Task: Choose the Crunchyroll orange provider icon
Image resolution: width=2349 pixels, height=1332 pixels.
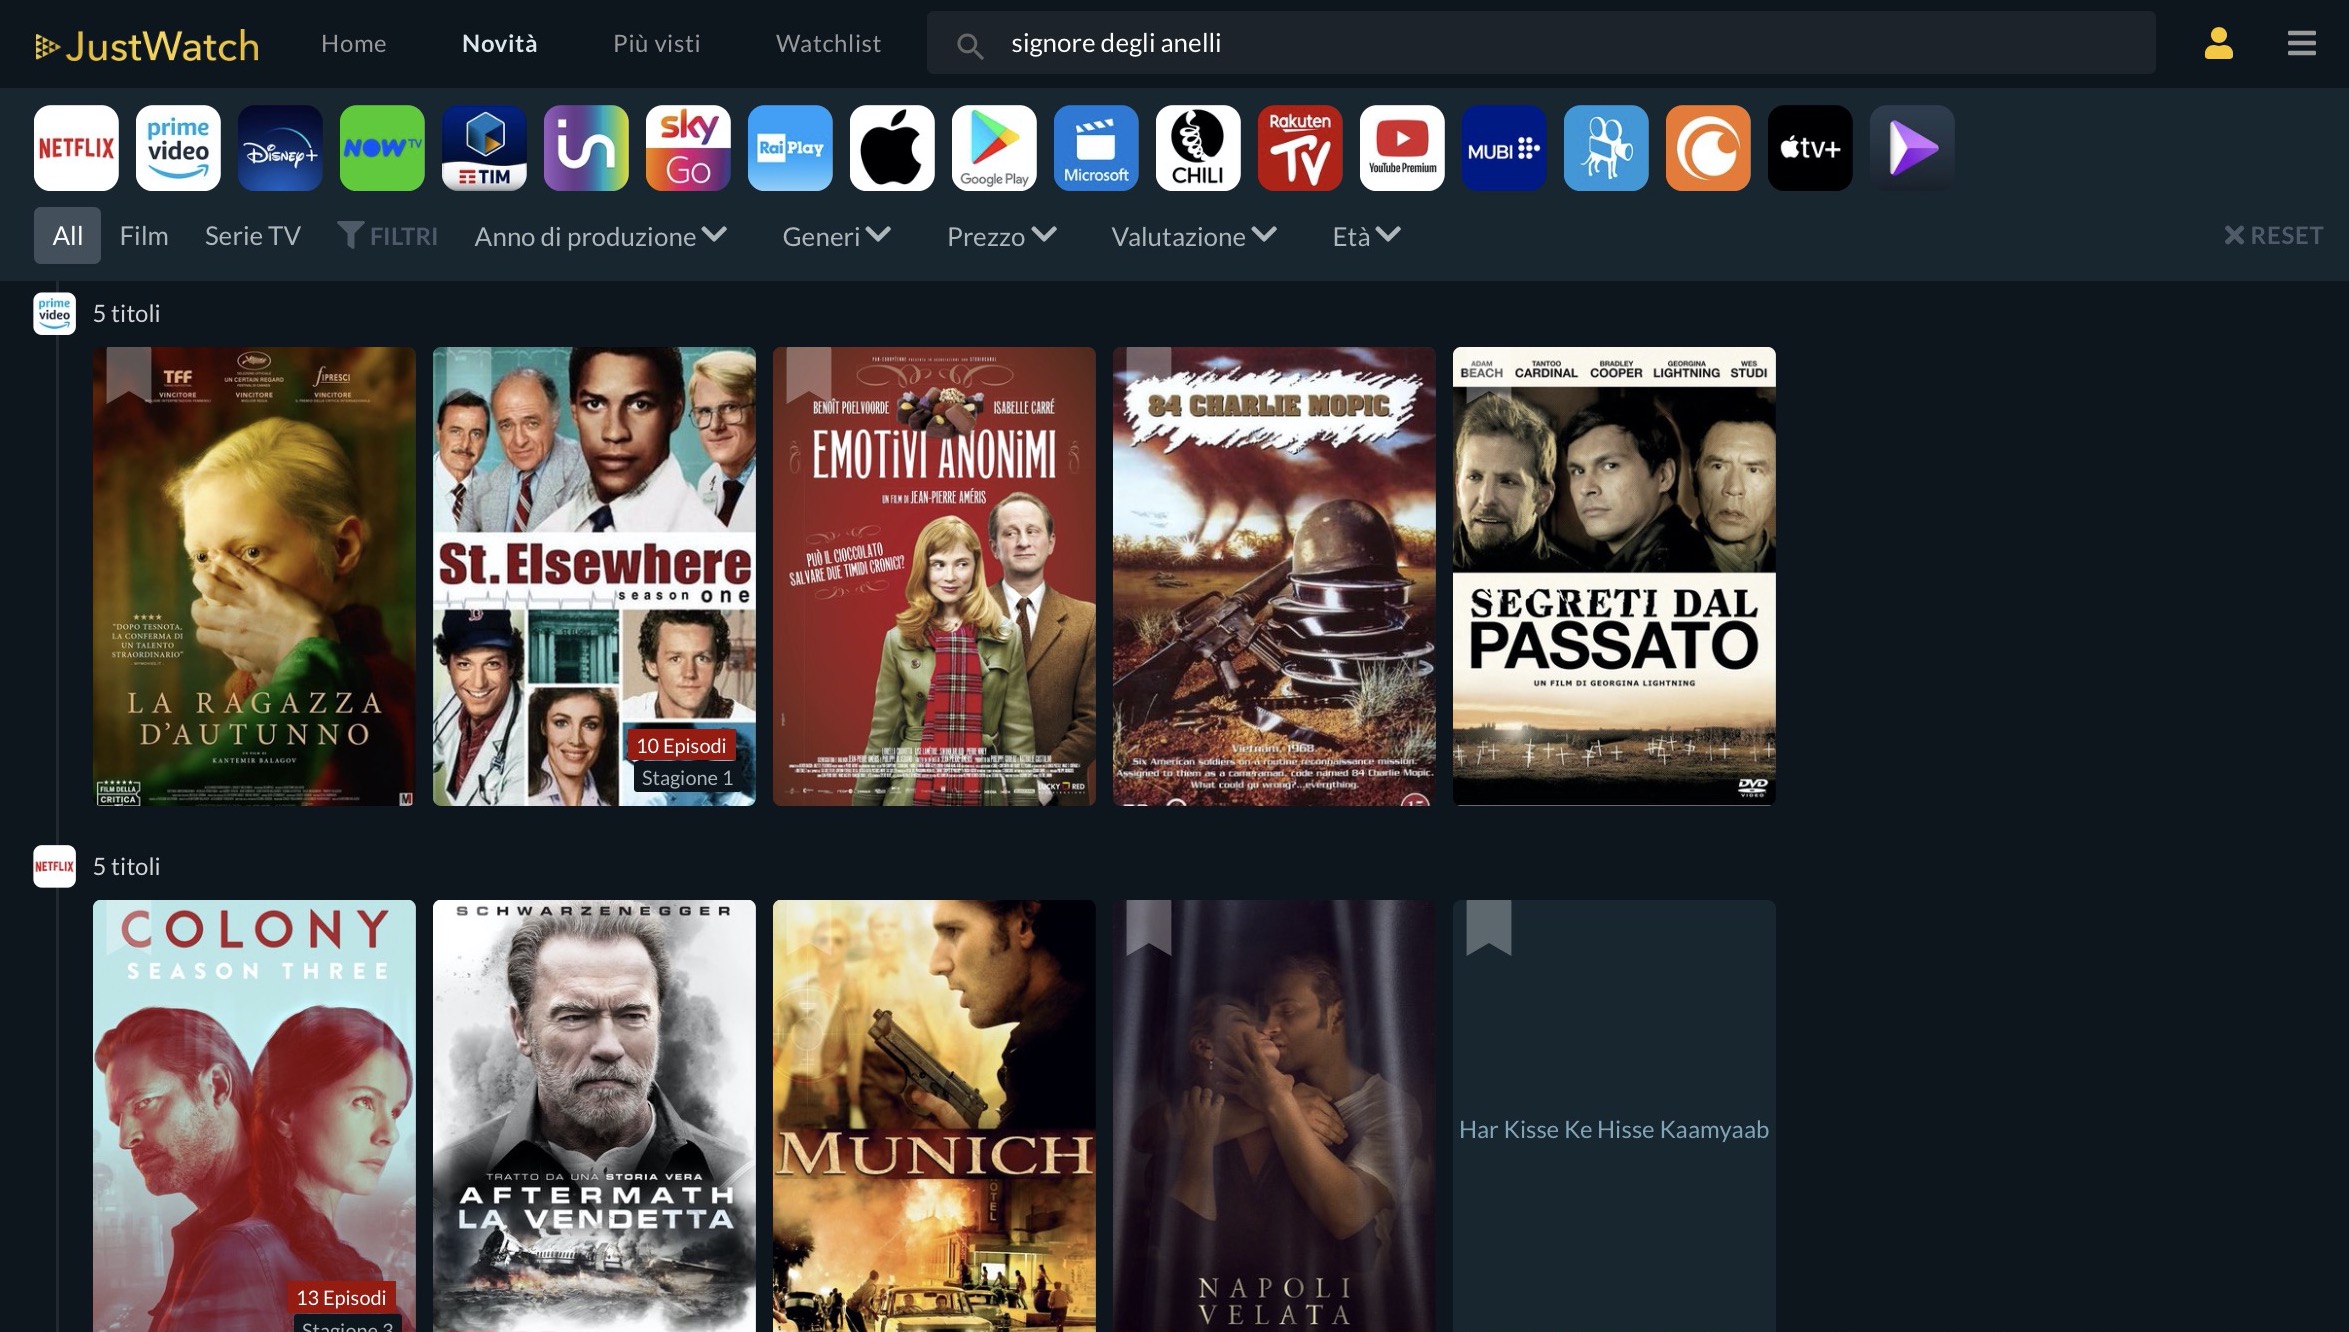Action: (1708, 148)
